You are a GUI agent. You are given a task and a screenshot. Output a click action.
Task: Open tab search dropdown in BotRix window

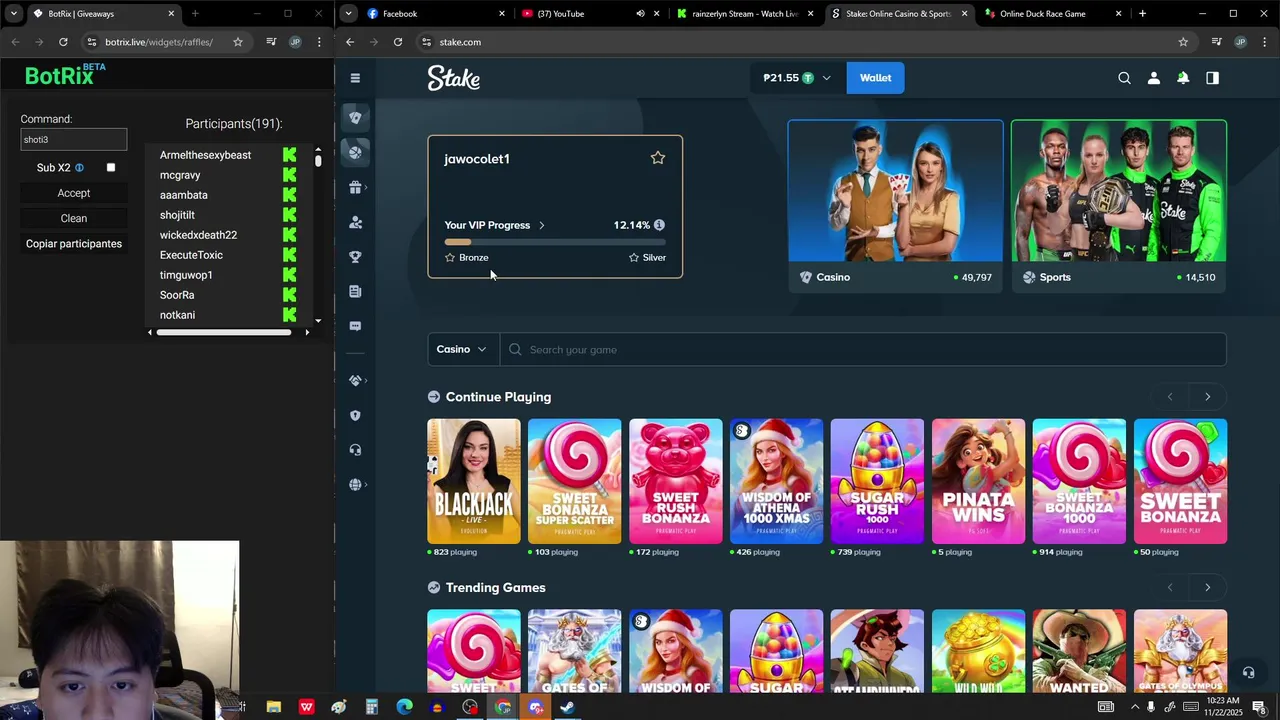[13, 14]
